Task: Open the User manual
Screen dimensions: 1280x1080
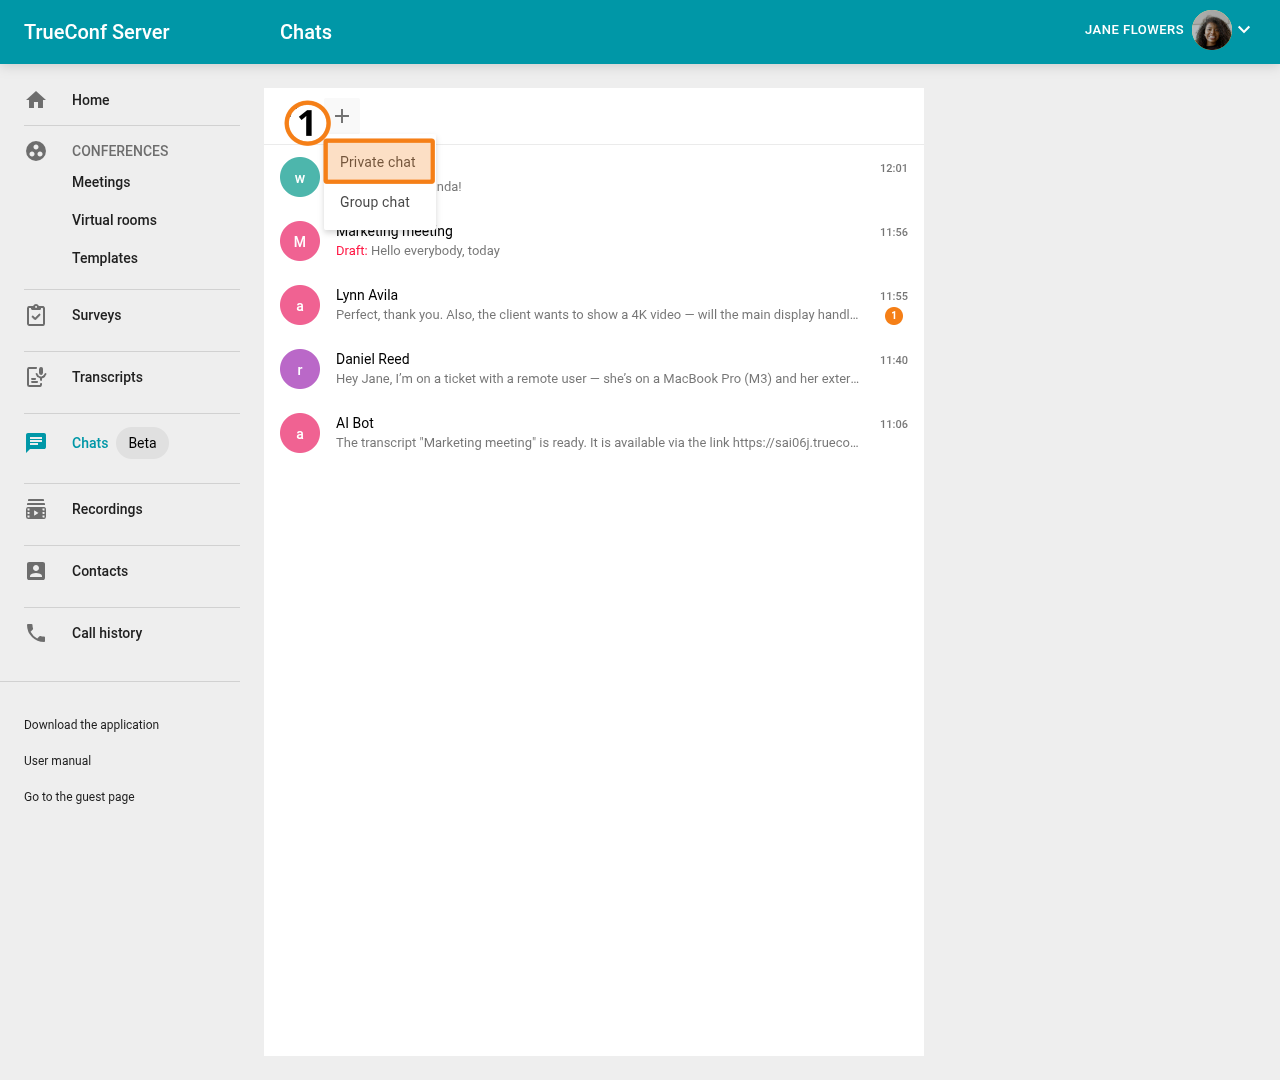Action: tap(57, 760)
